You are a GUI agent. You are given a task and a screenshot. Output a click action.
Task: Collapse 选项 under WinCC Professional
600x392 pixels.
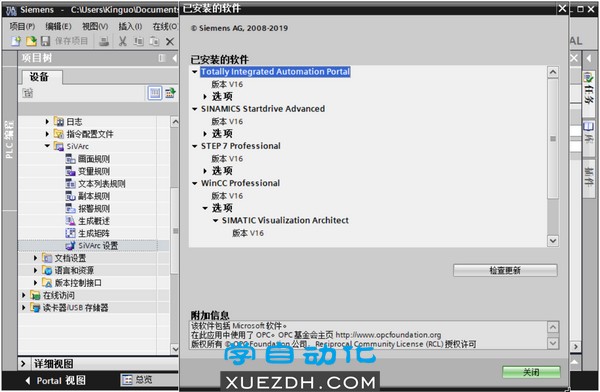click(205, 208)
